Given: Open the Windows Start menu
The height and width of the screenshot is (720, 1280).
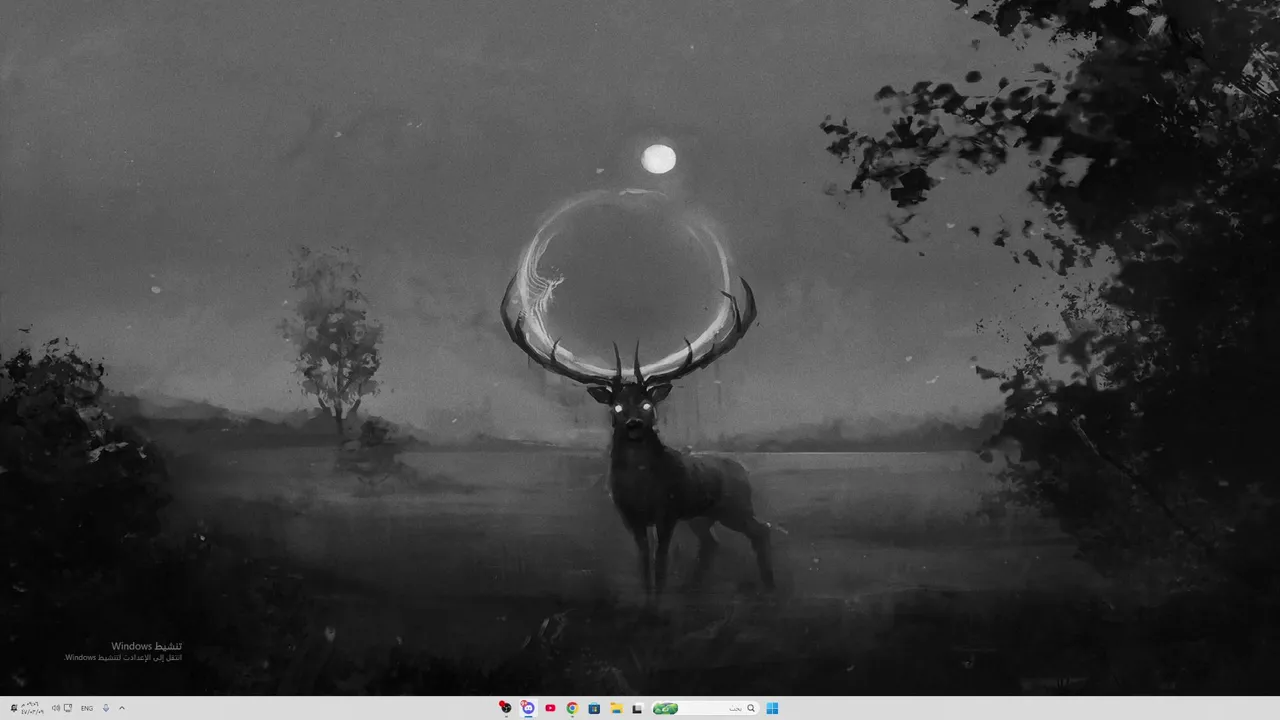Looking at the screenshot, I should pyautogui.click(x=772, y=708).
